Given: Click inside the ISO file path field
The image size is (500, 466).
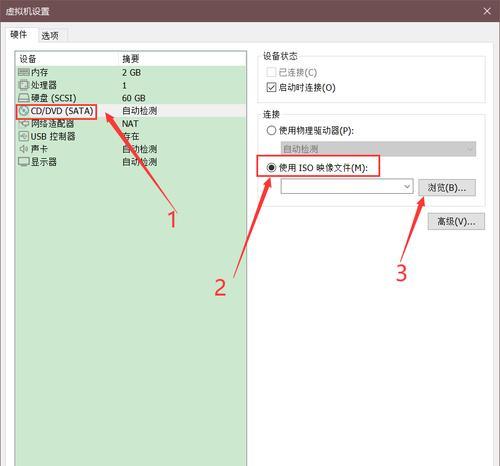Looking at the screenshot, I should (x=342, y=186).
